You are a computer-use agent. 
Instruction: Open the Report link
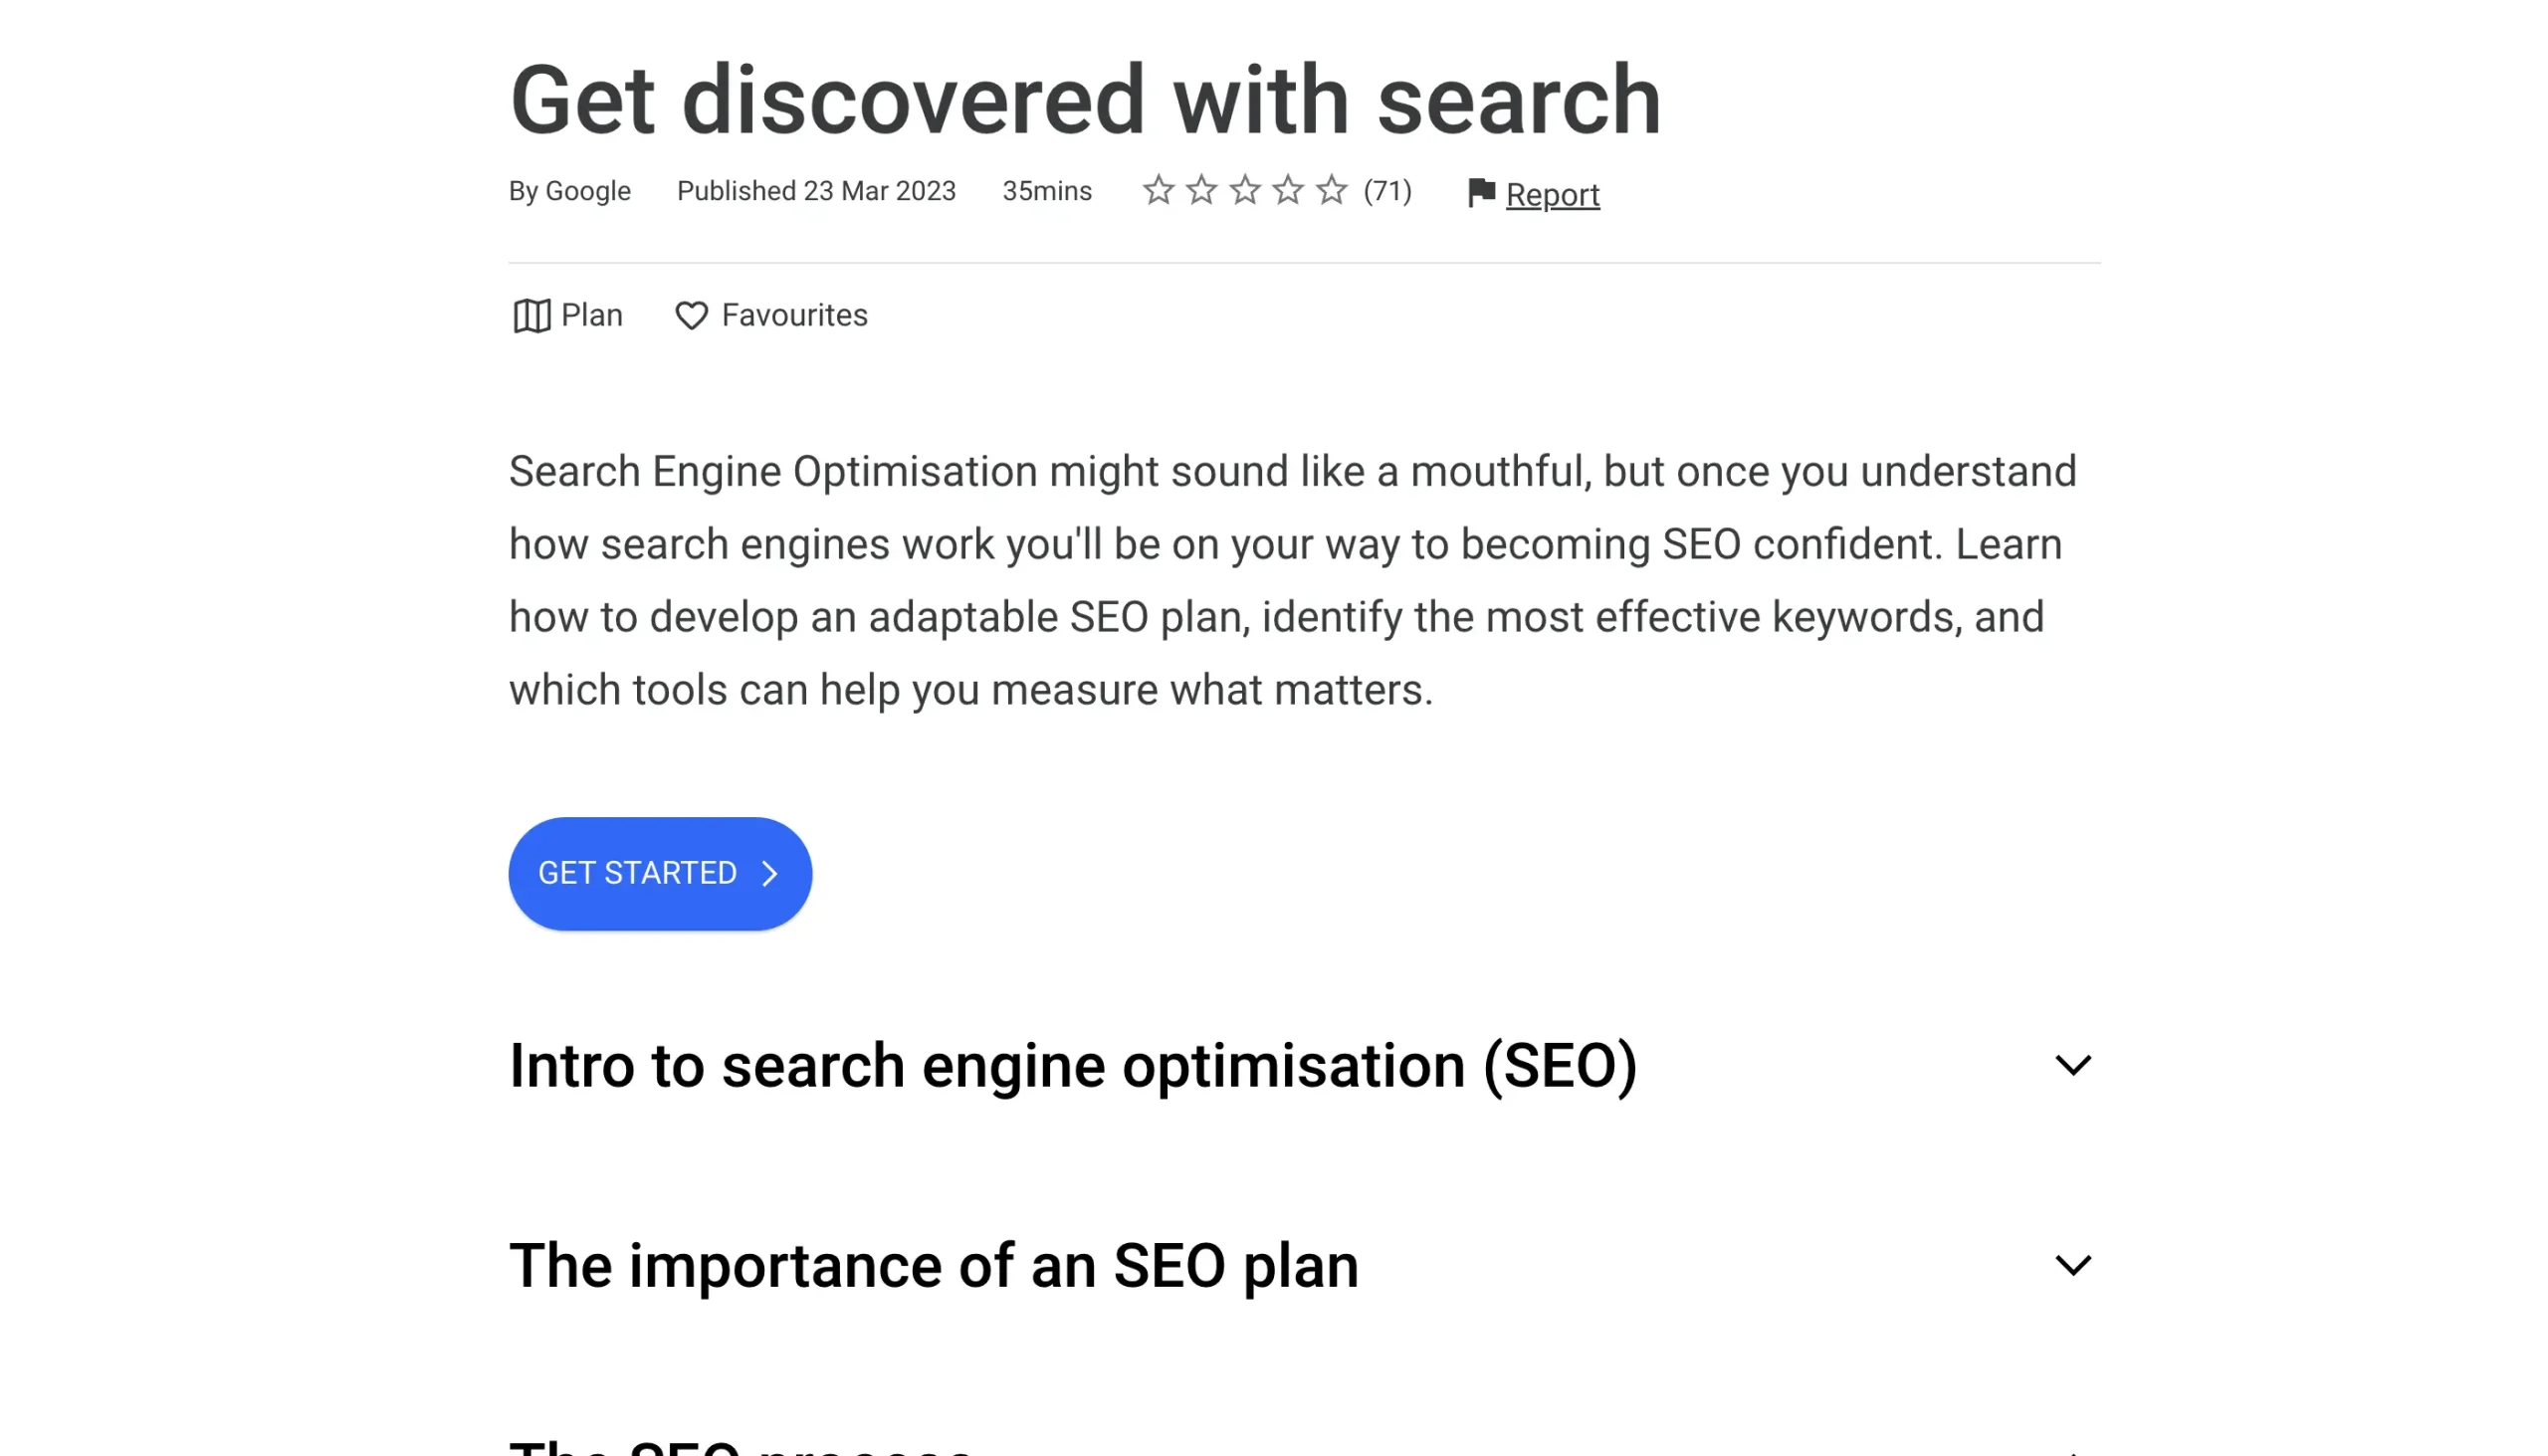1552,194
